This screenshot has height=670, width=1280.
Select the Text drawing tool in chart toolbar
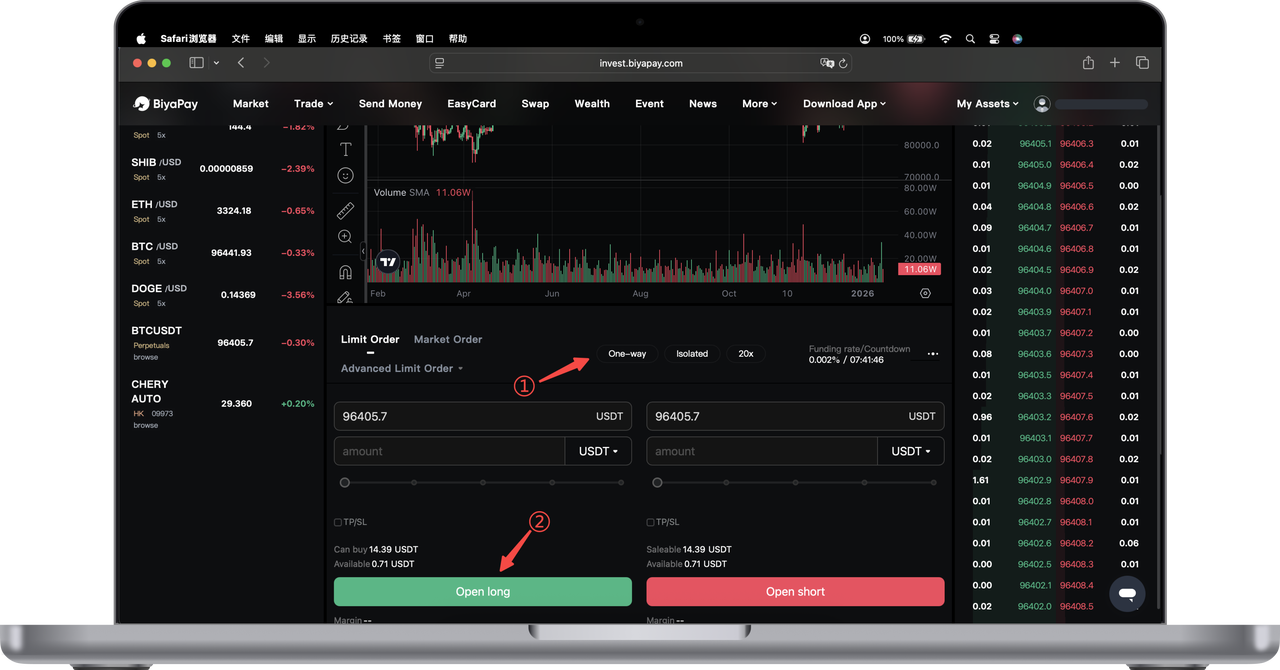345,149
